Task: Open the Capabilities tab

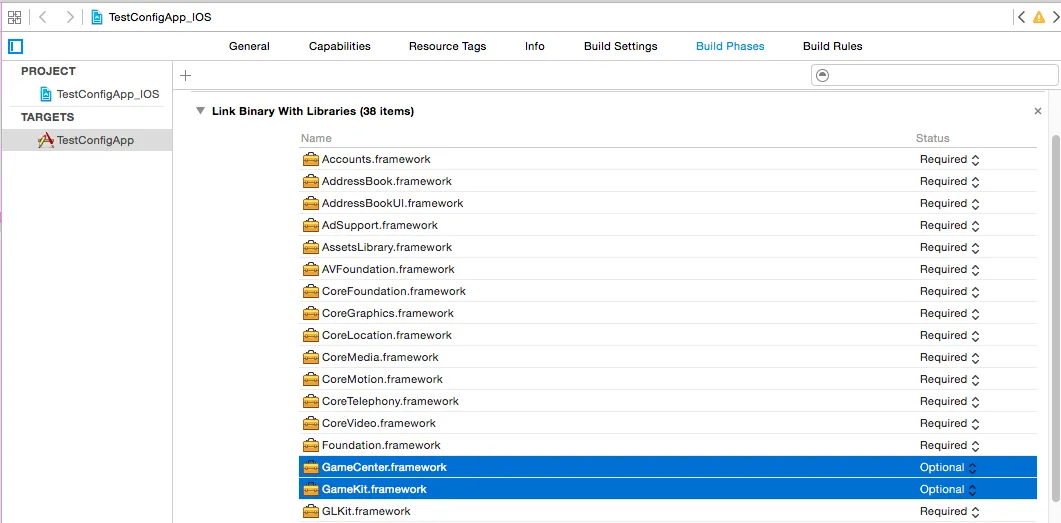Action: 340,46
